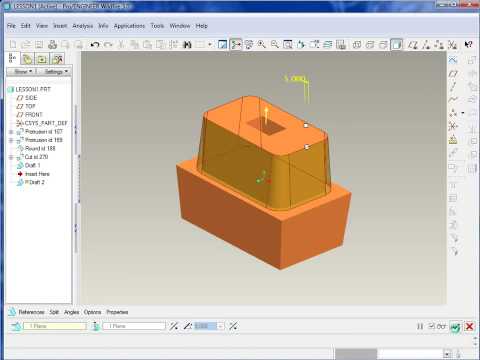The image size is (480, 360).
Task: Toggle the wireframe display icon
Action: 357,44
